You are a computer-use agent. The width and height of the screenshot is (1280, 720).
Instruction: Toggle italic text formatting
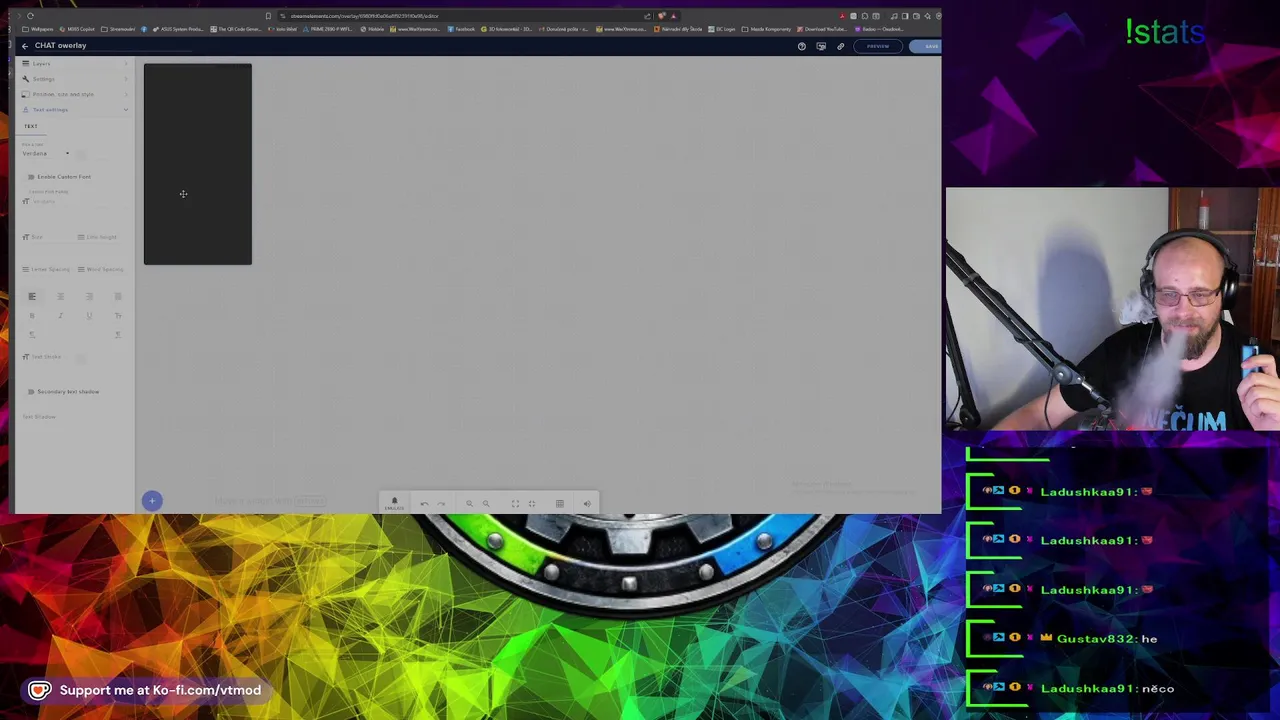click(x=60, y=316)
